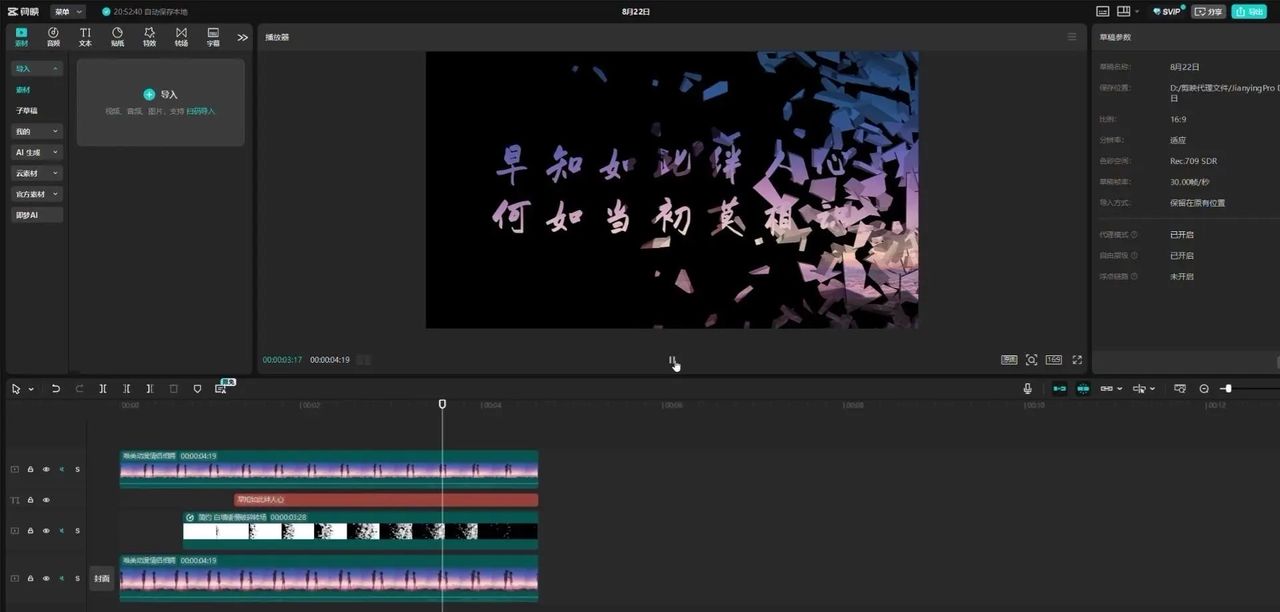The image size is (1280, 612).
Task: Open the 转场 (Transitions) panel
Action: click(x=181, y=37)
